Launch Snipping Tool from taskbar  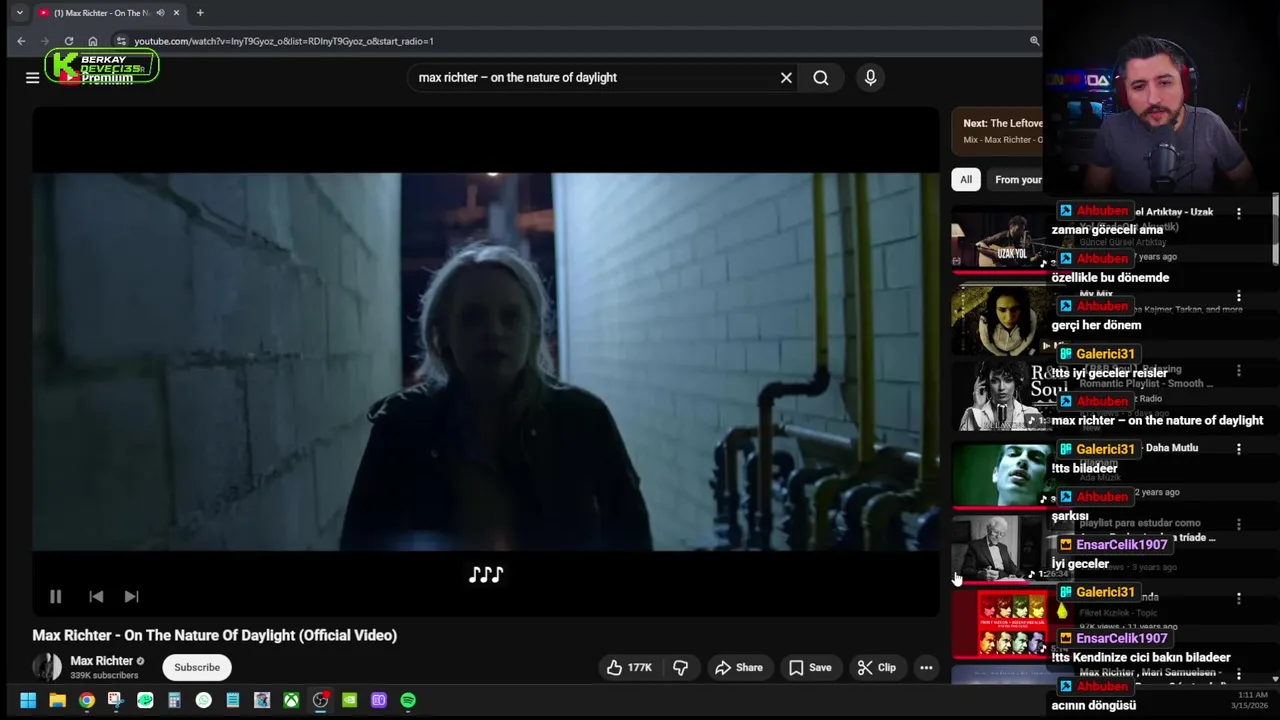115,700
